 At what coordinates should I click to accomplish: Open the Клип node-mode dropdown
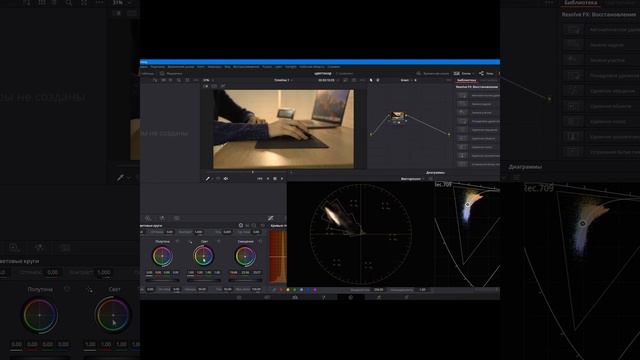coord(408,80)
